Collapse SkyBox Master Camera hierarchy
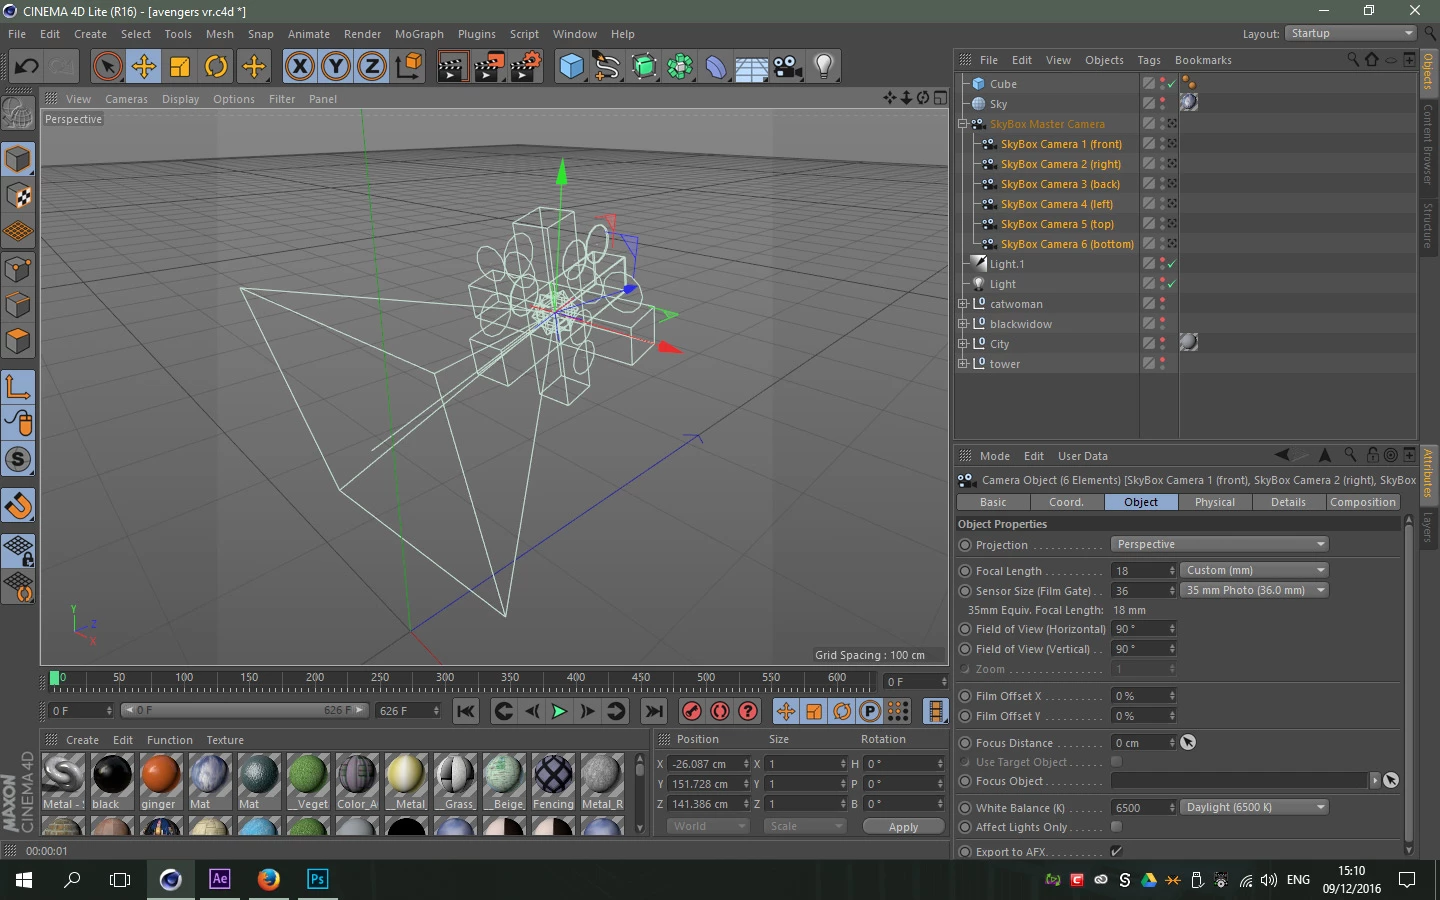The image size is (1440, 900). (x=962, y=124)
